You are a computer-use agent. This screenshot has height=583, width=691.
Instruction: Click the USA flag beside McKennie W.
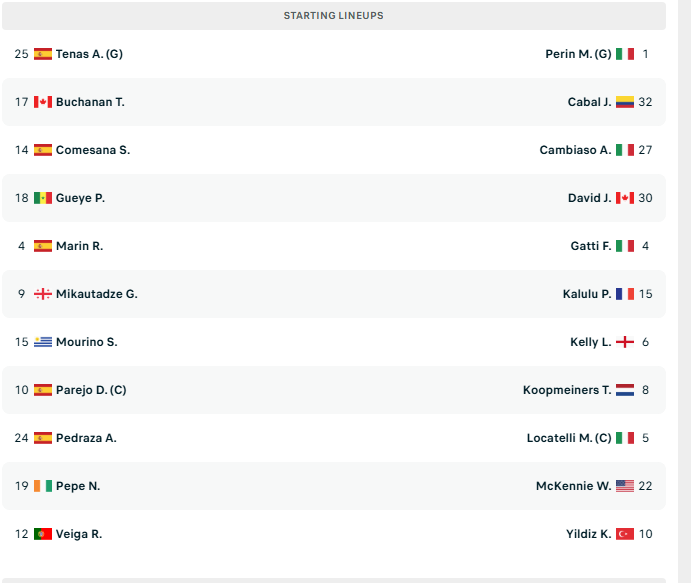pos(625,486)
